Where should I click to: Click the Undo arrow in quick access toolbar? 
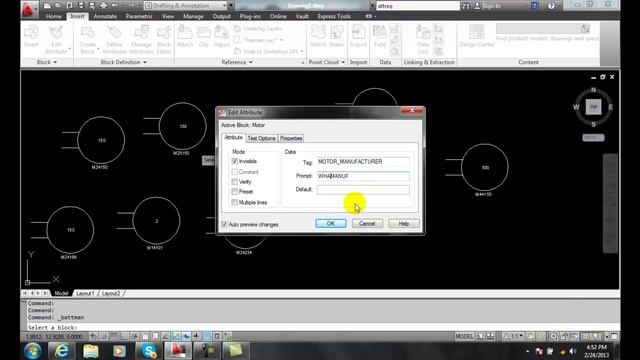(115, 6)
